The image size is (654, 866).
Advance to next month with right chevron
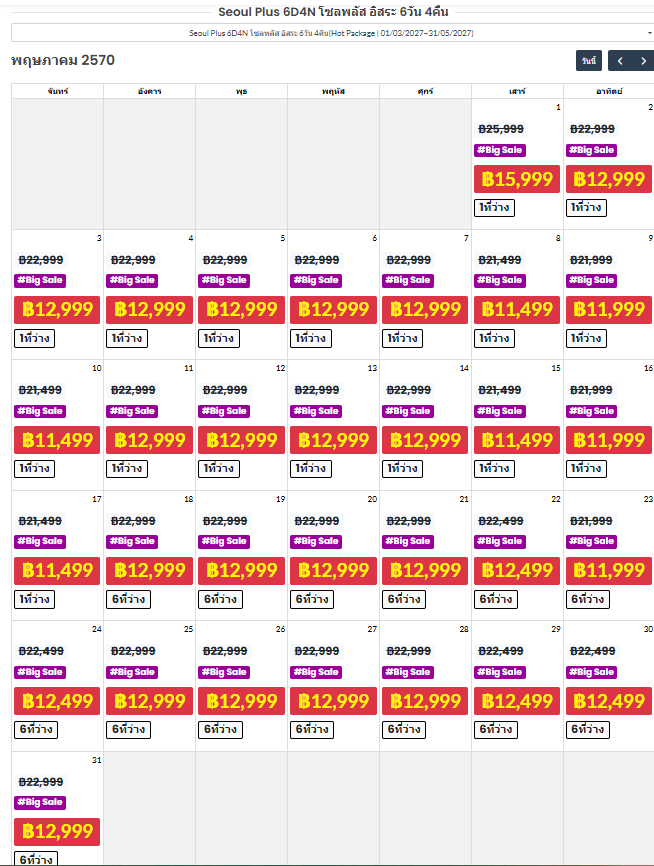click(x=643, y=61)
